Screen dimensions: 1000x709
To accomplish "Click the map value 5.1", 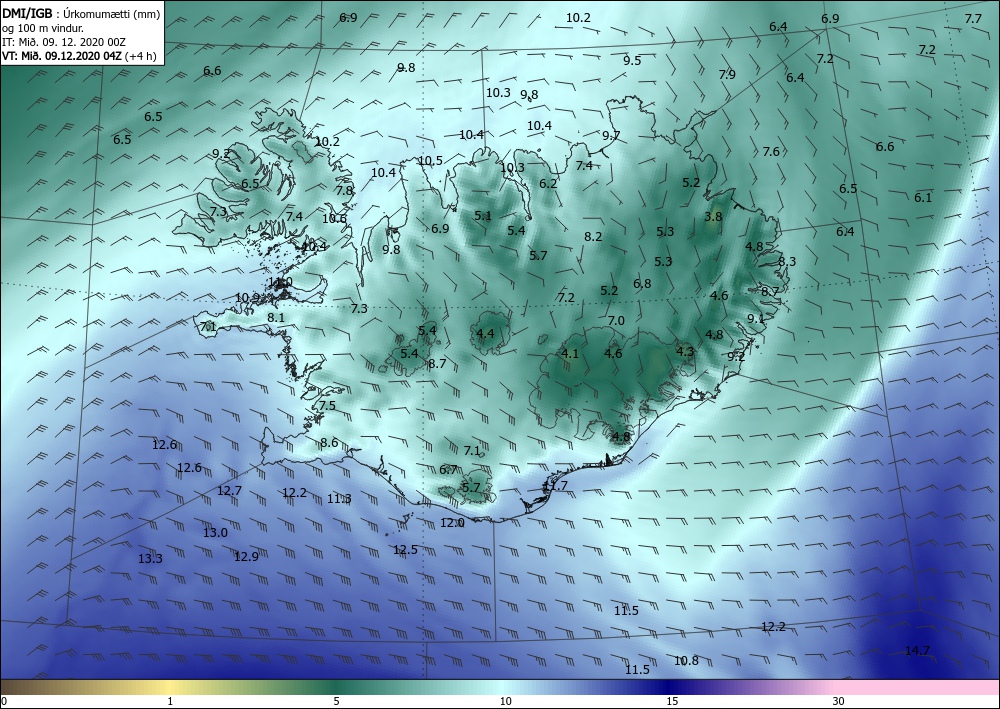I will 483,216.
